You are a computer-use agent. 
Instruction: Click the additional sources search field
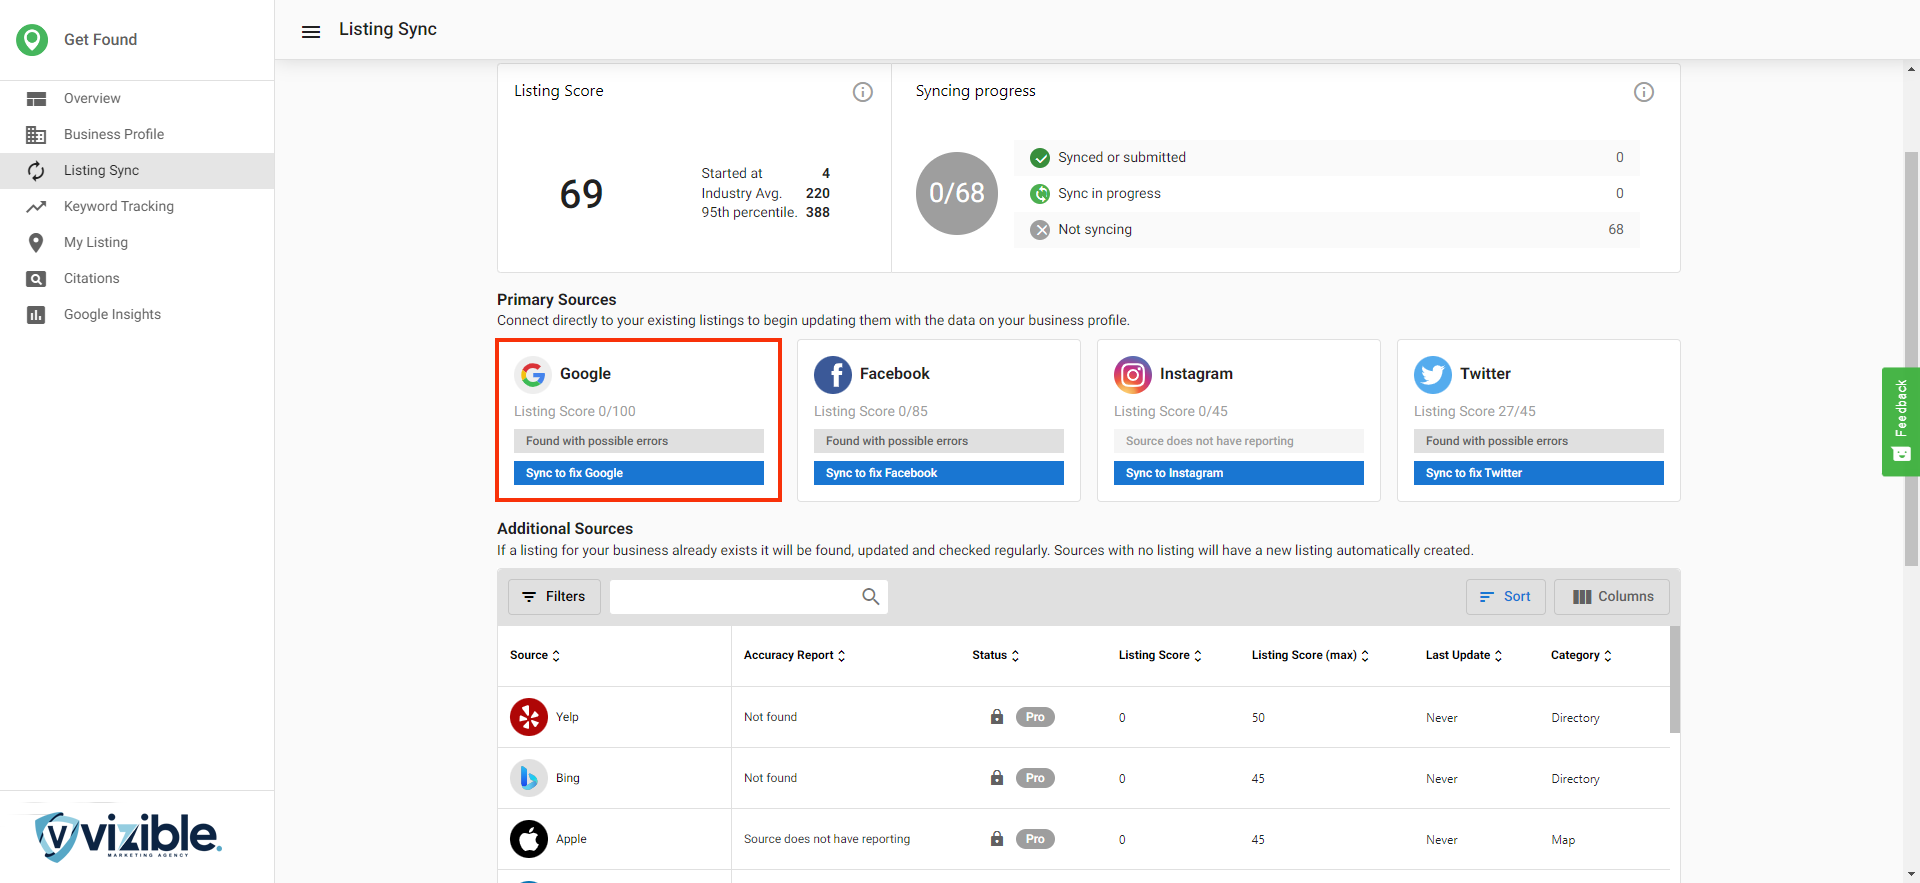[735, 597]
